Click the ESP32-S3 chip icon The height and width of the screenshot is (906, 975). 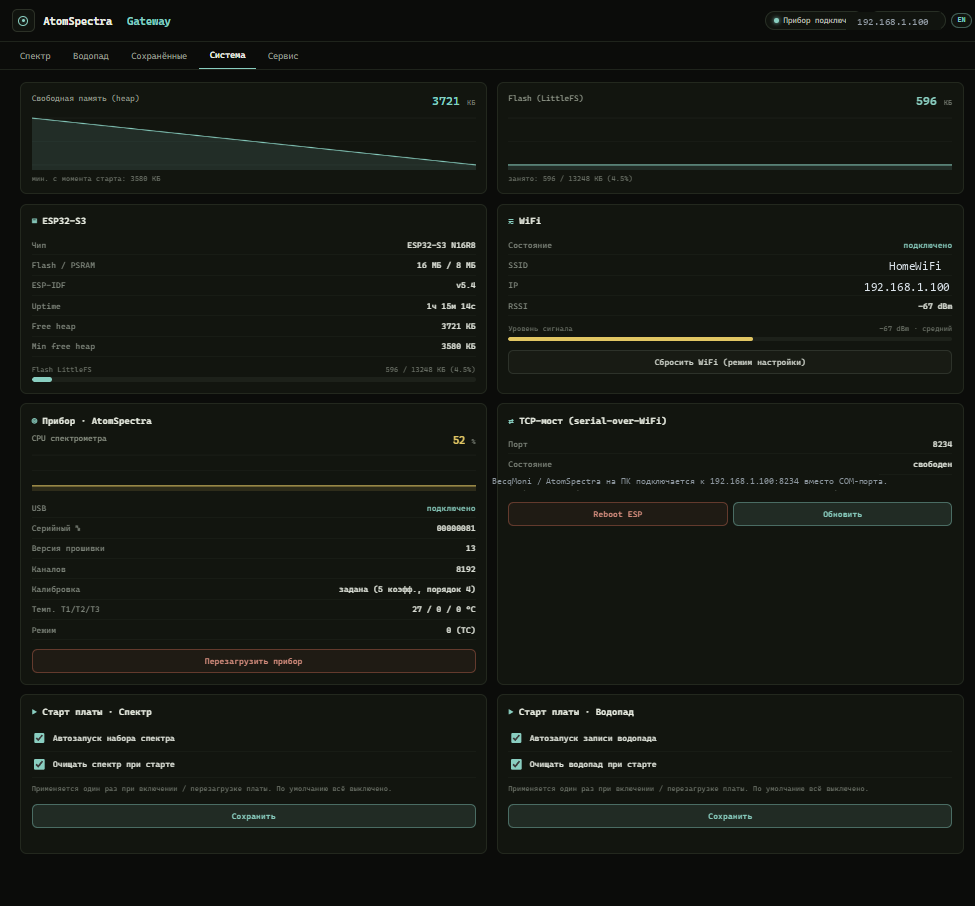34,221
